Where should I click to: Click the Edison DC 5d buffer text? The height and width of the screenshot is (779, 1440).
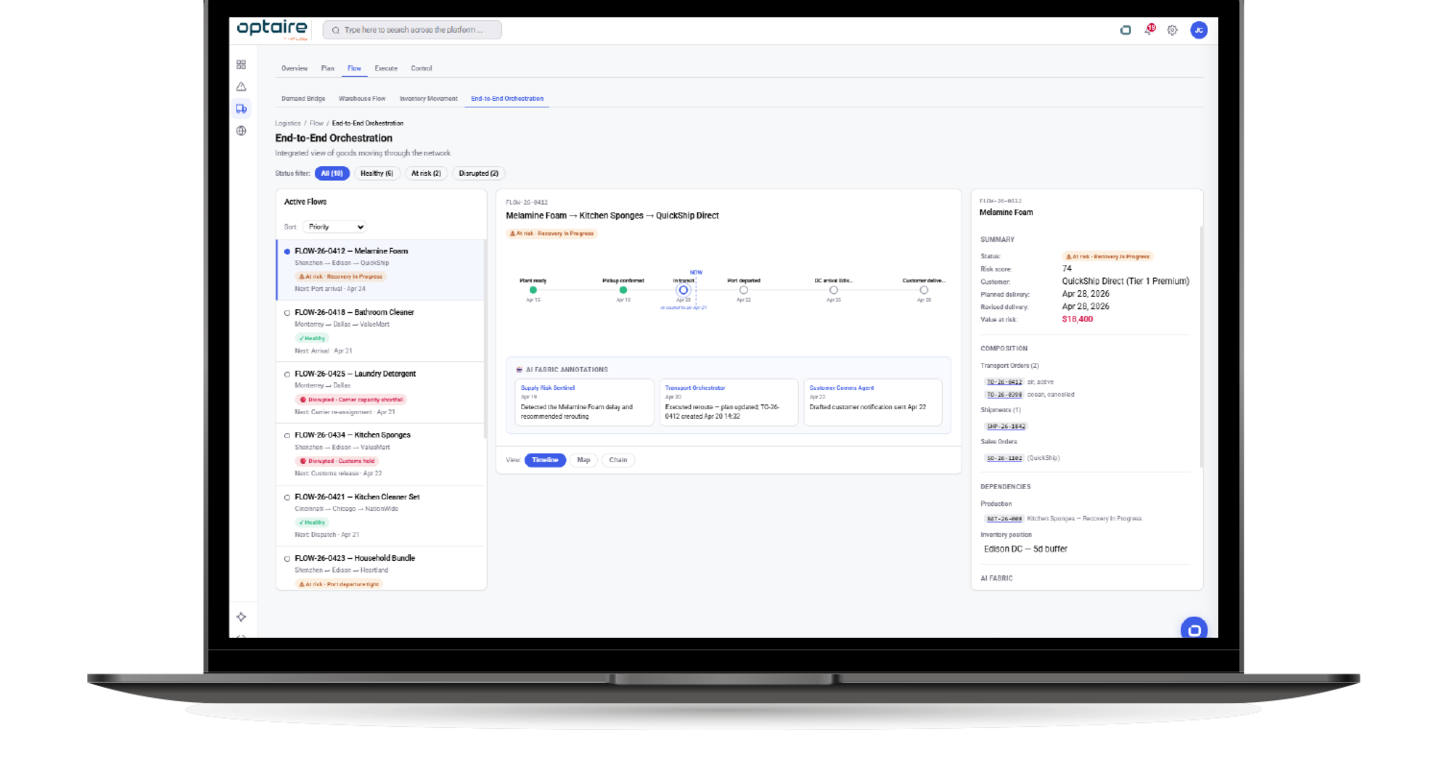coord(1025,549)
